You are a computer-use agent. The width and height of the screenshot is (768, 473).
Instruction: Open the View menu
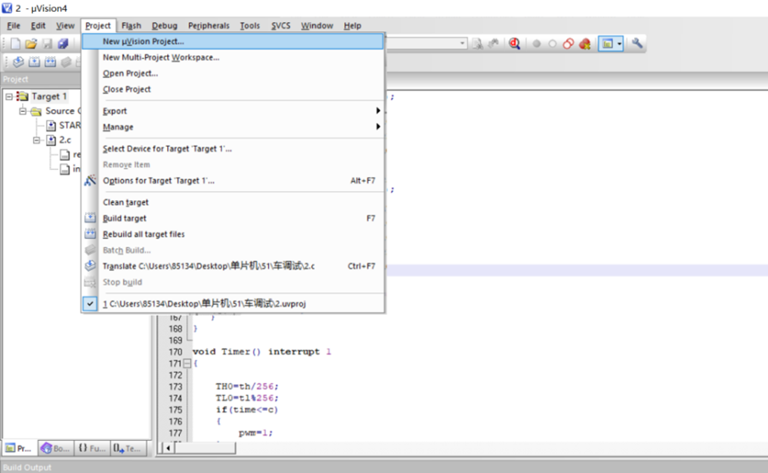65,25
